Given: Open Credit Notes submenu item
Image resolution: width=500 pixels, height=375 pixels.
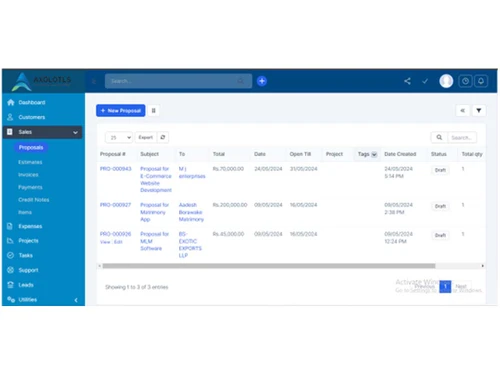Looking at the screenshot, I should [x=34, y=200].
